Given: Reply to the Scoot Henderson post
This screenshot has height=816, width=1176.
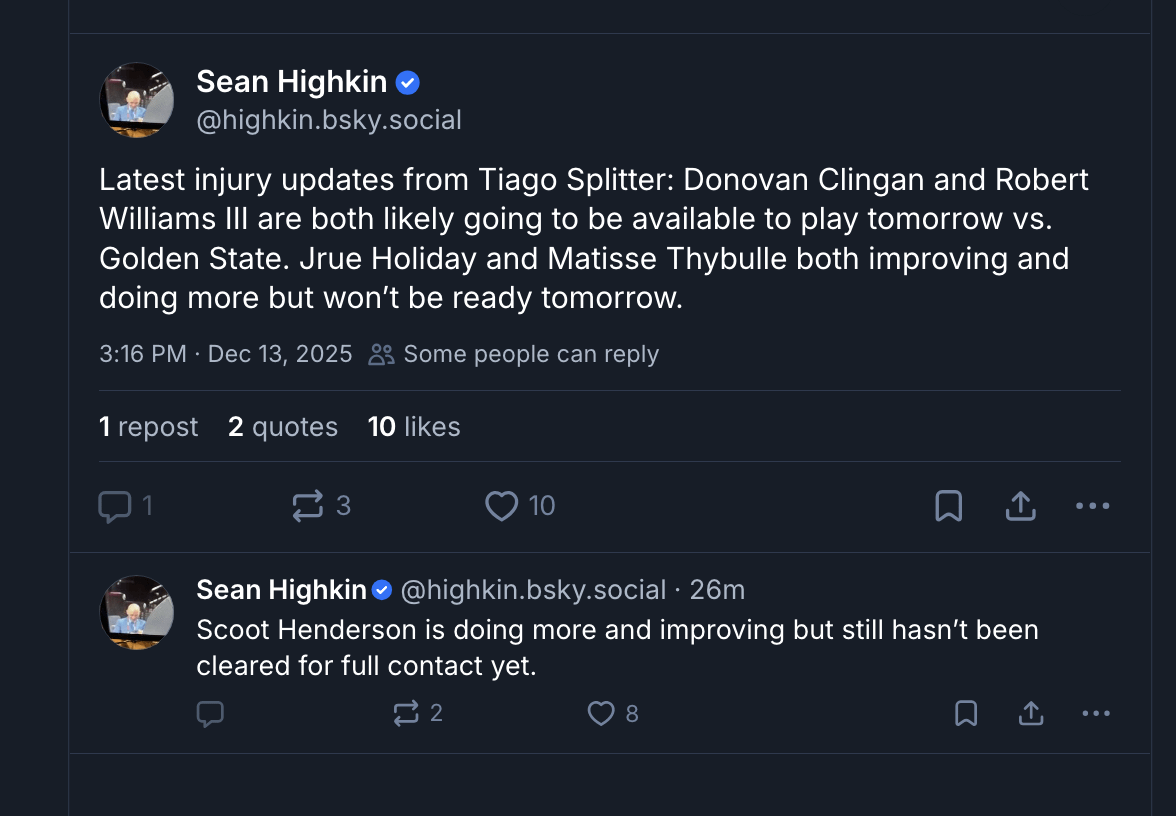Looking at the screenshot, I should (210, 713).
